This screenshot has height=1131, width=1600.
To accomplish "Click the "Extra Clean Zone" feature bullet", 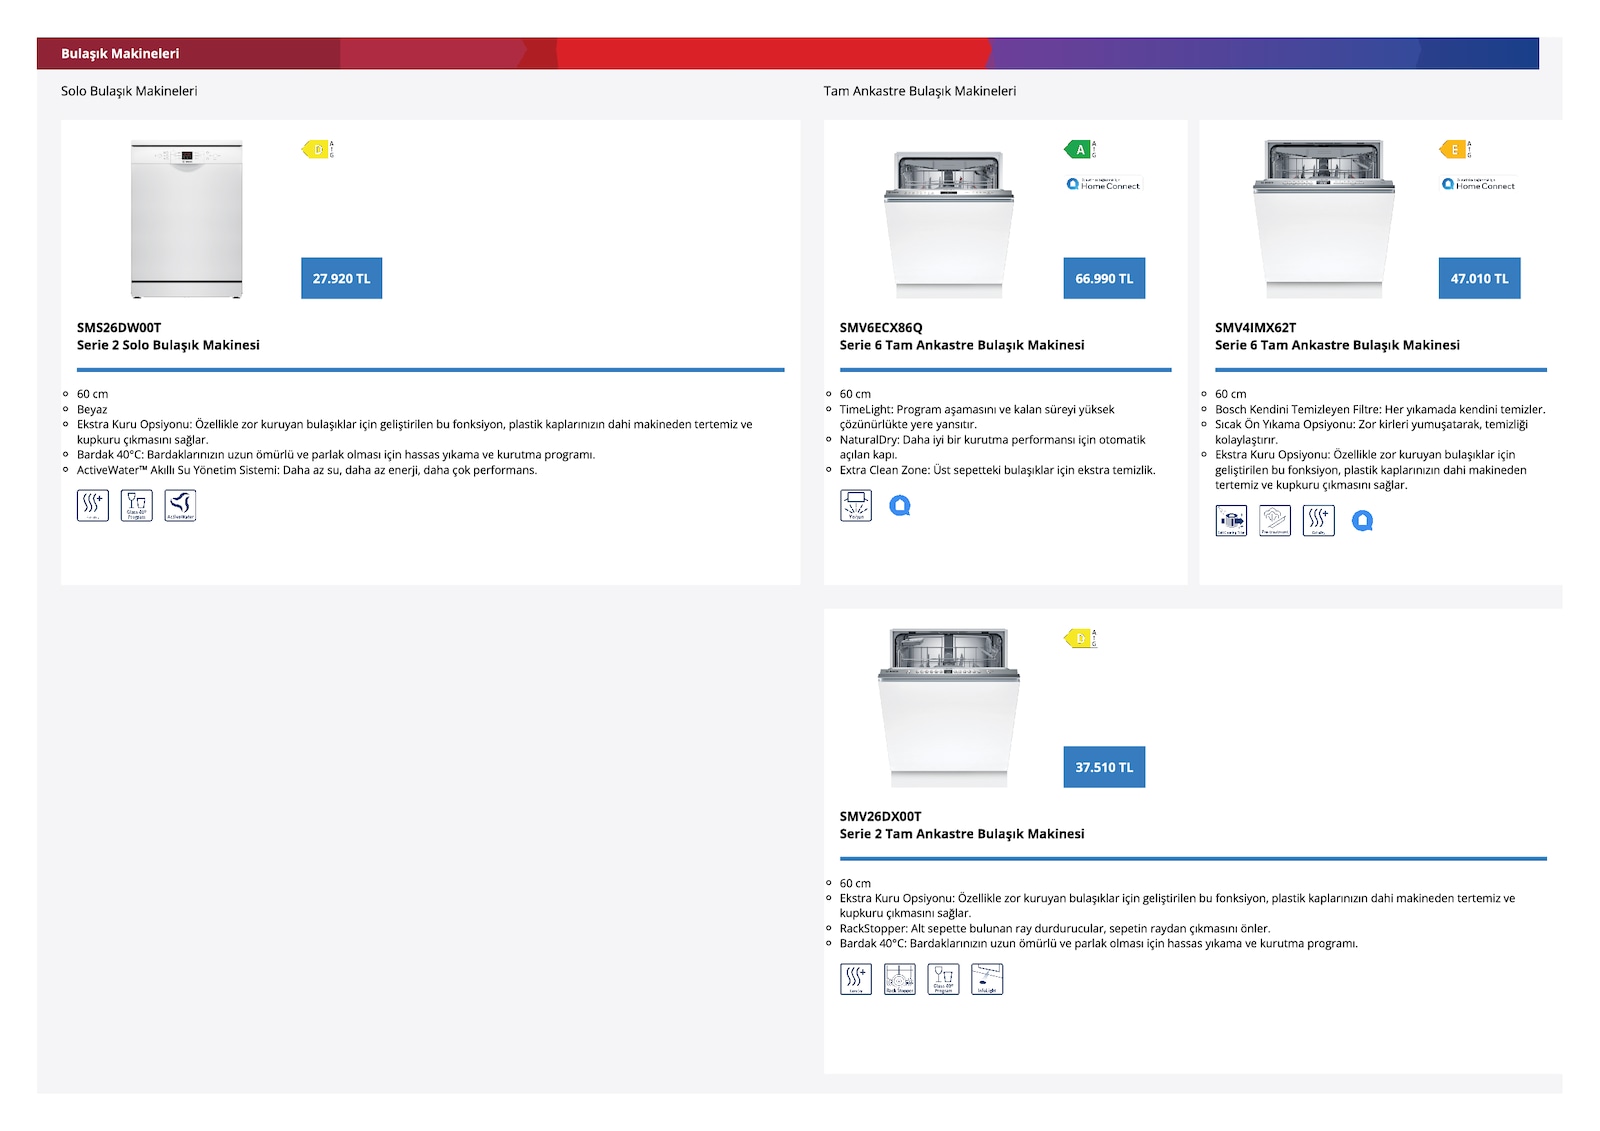I will pos(998,470).
